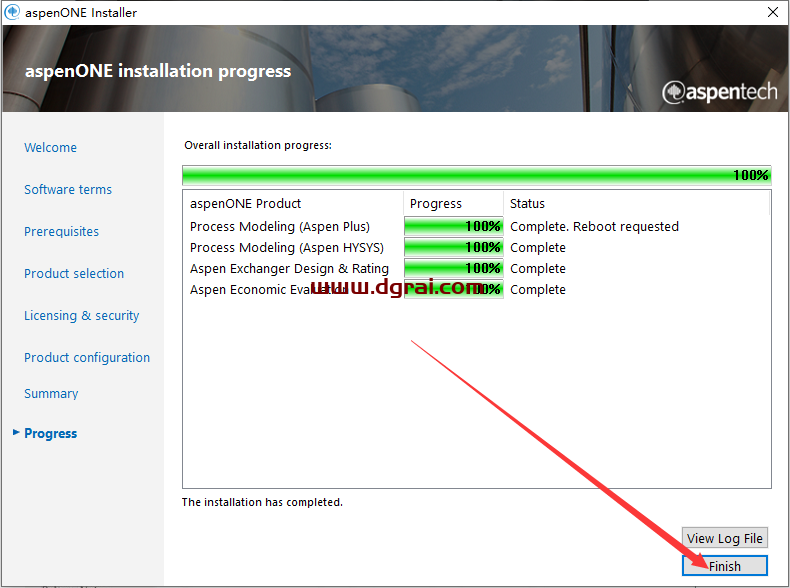790x588 pixels.
Task: Select Aspen Economic Evaluation row
Action: 477,289
